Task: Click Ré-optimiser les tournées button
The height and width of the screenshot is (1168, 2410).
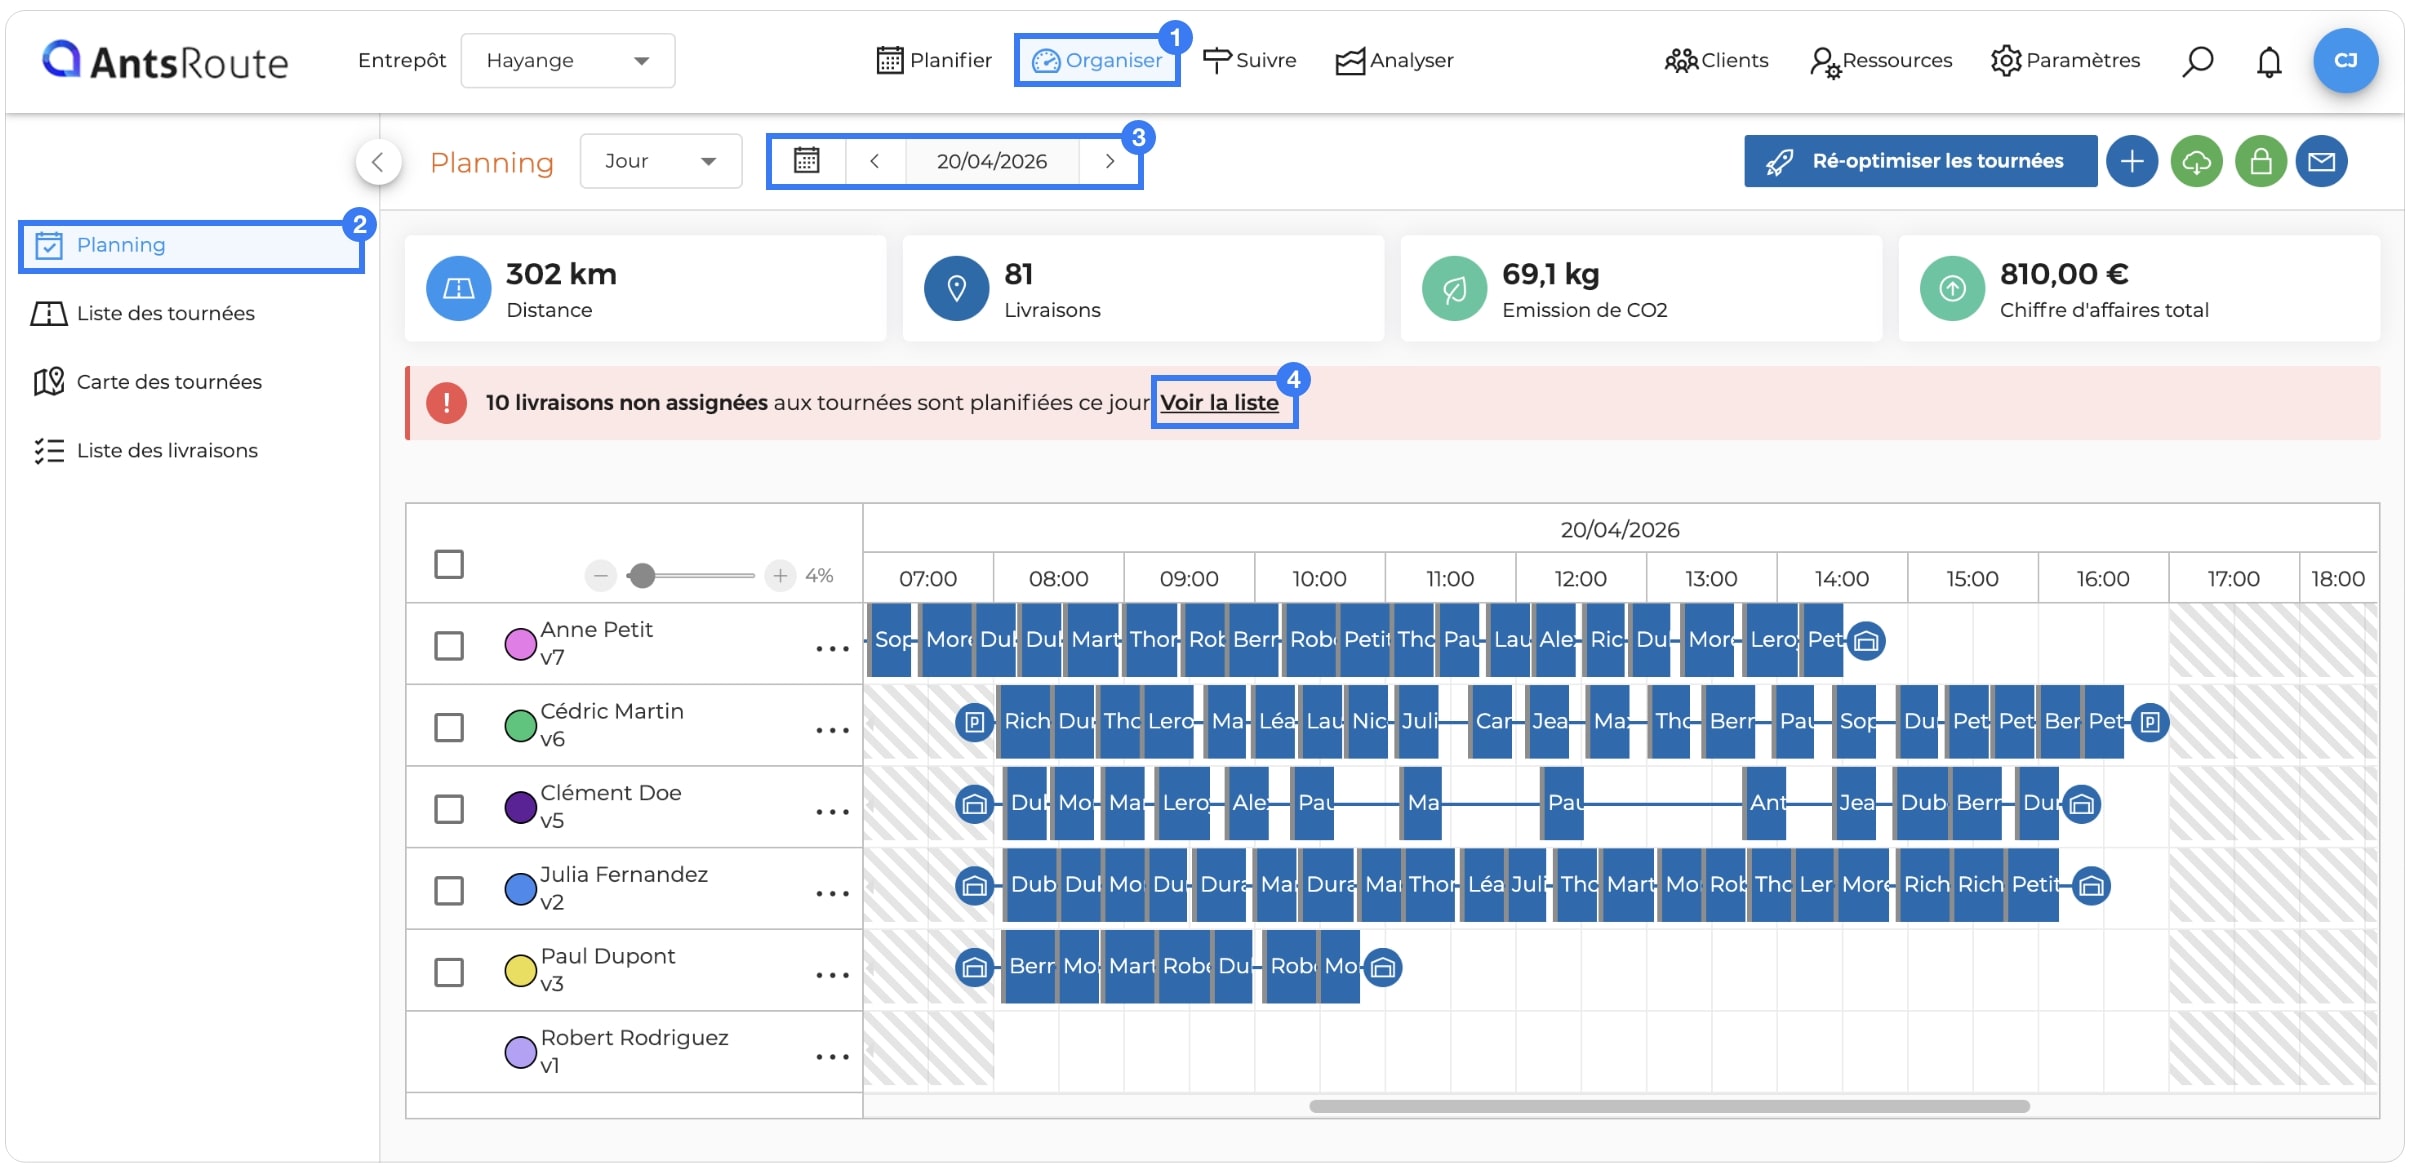Action: 1920,161
